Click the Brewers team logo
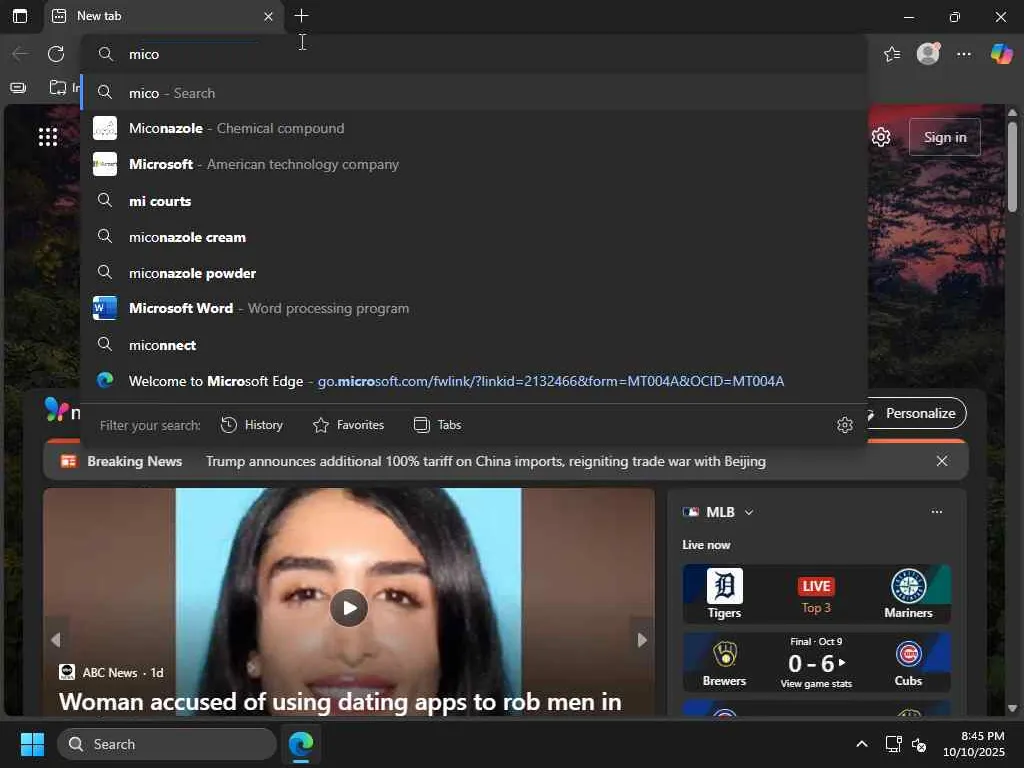 click(x=724, y=654)
